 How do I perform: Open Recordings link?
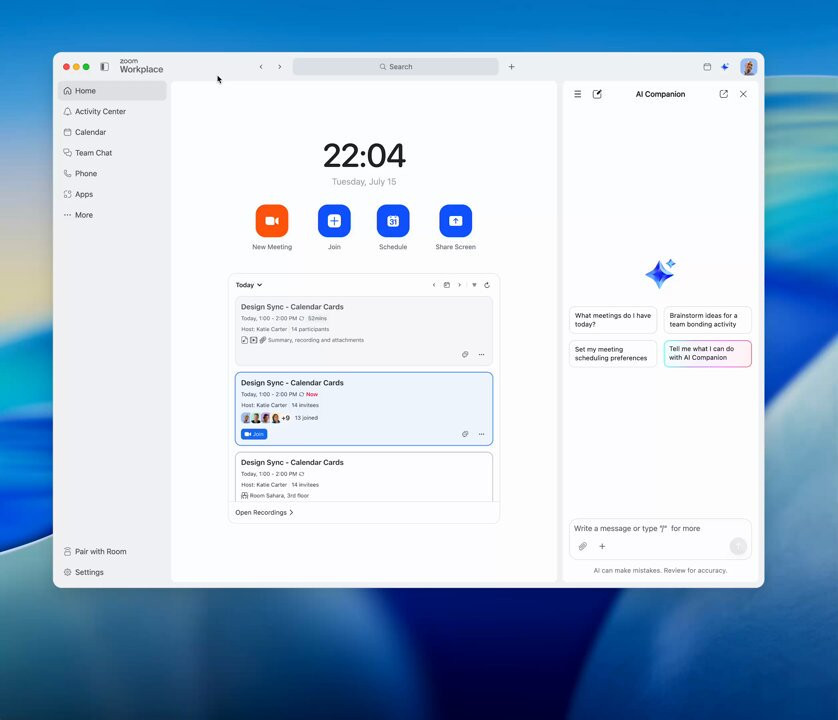pos(264,512)
